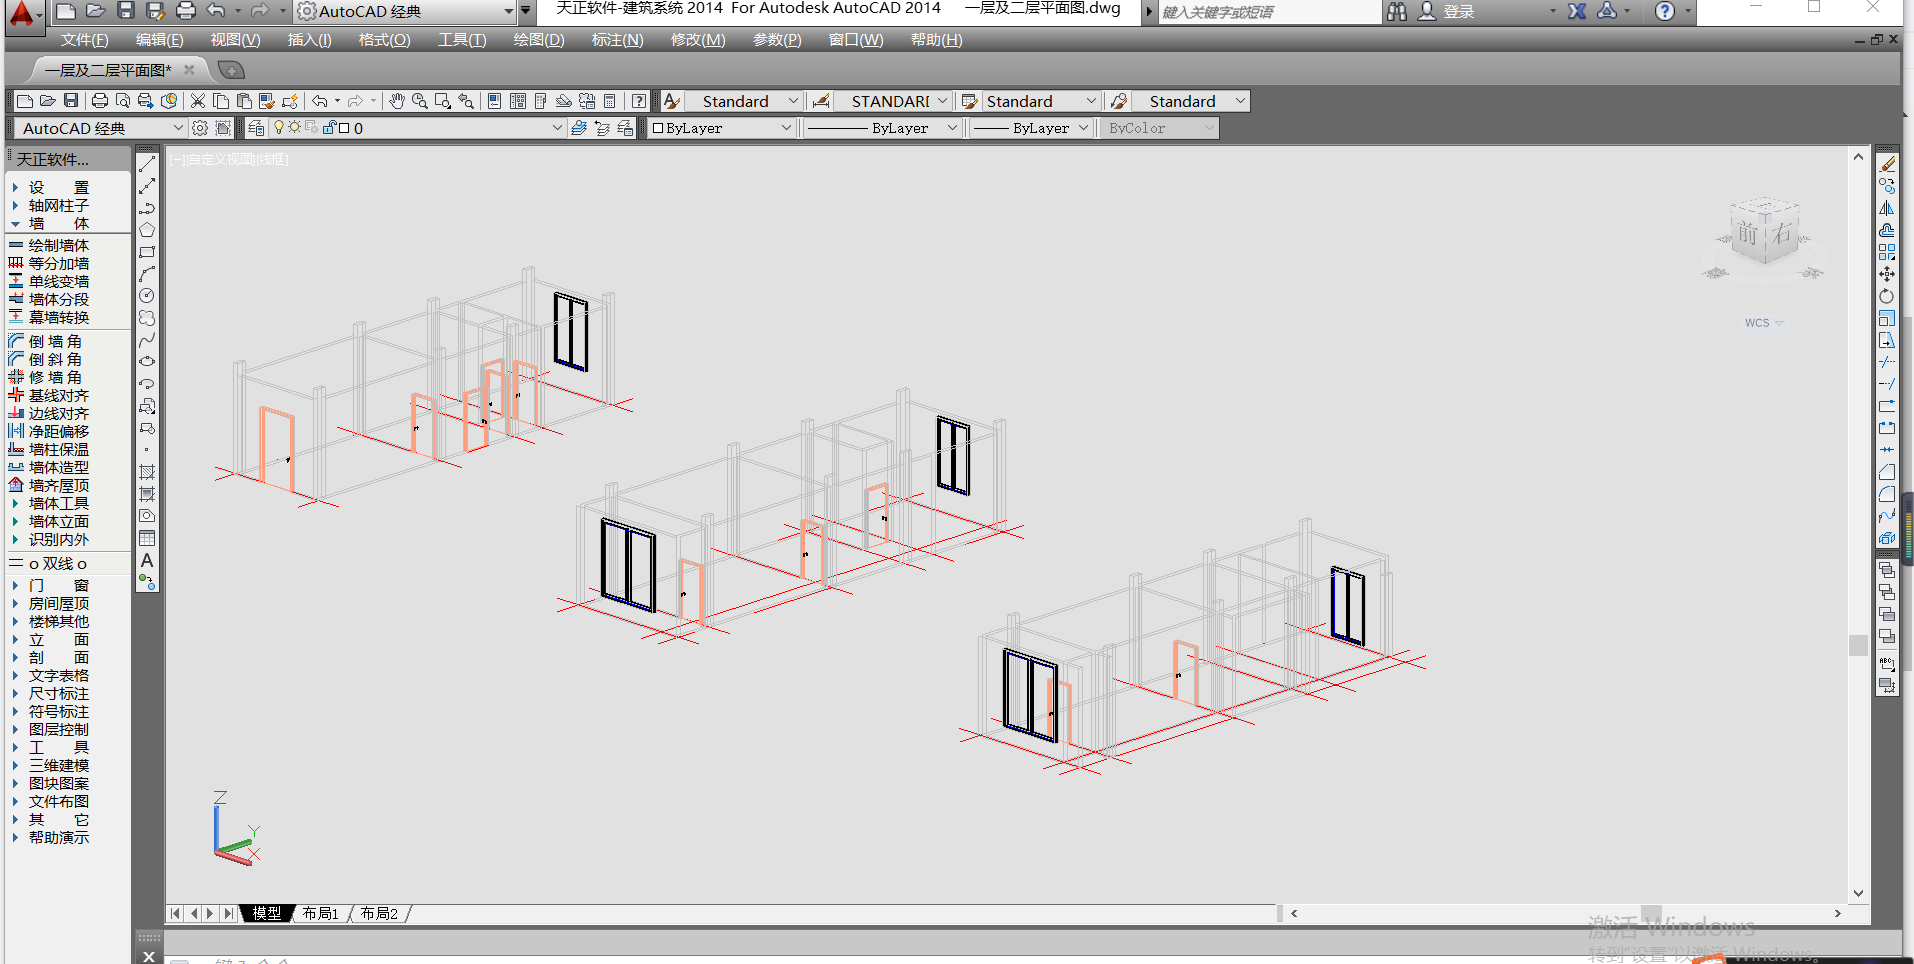Open the dimension style STANDARD dropdown
Screen dimensions: 1914x964
[x=892, y=101]
